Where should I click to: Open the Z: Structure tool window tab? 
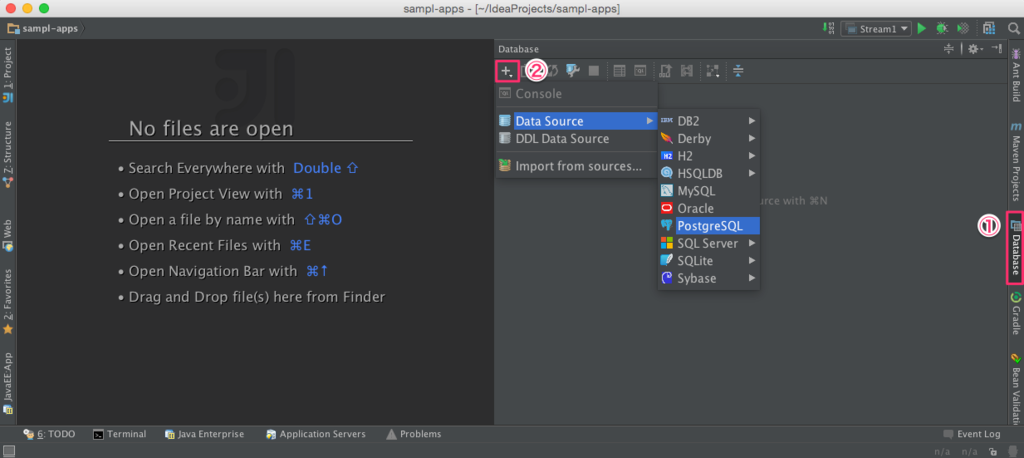tap(8, 155)
